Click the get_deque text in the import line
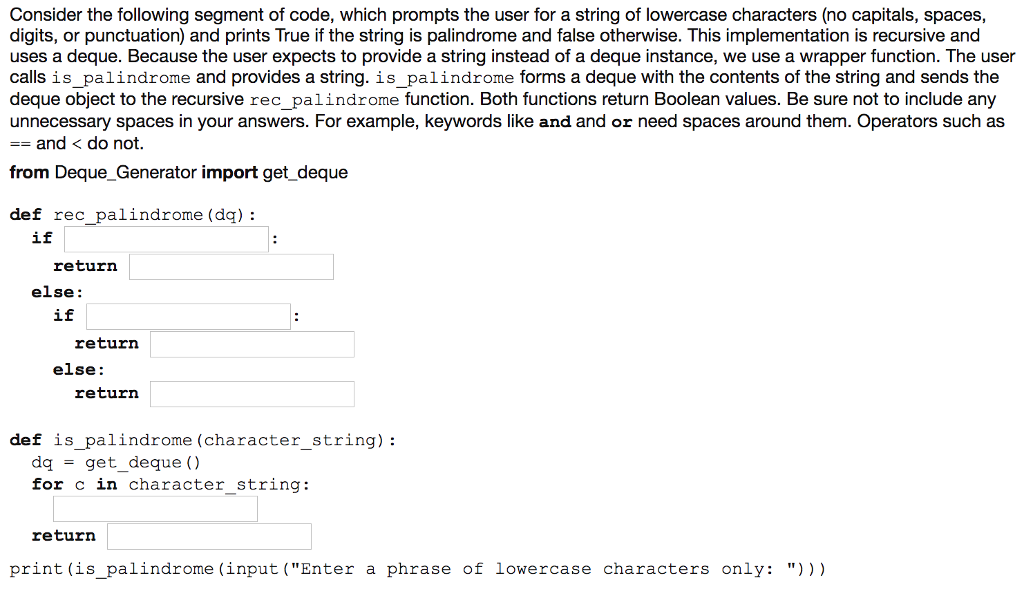 coord(303,172)
